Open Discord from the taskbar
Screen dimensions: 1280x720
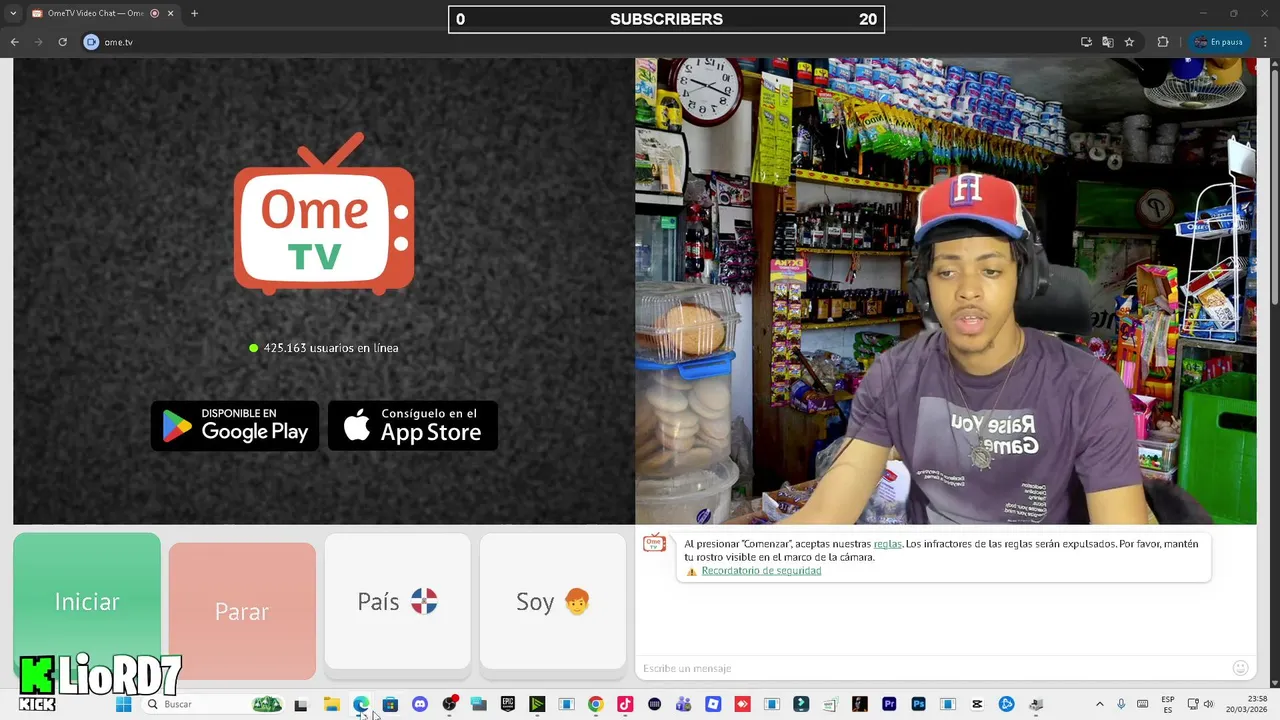419,704
